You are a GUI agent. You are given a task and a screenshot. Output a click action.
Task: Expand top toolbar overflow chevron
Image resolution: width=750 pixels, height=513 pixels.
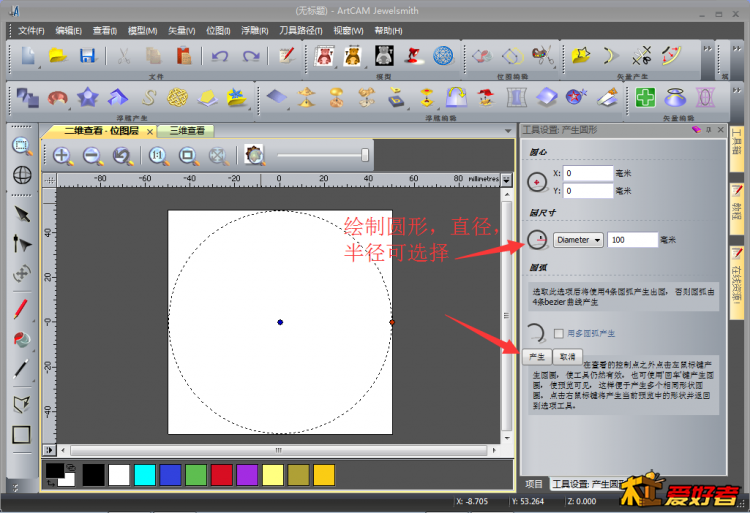pos(707,49)
